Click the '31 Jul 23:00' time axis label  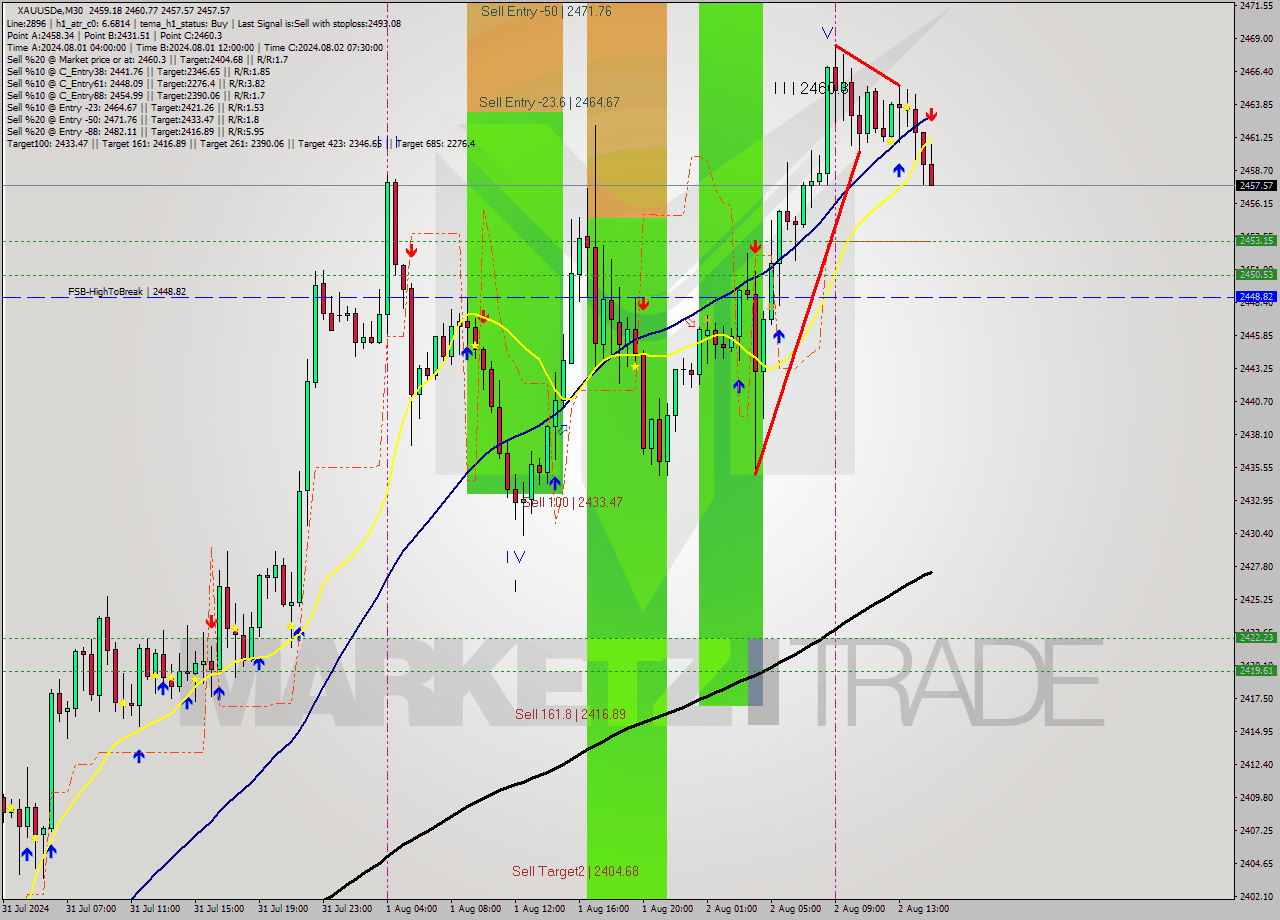(x=347, y=909)
